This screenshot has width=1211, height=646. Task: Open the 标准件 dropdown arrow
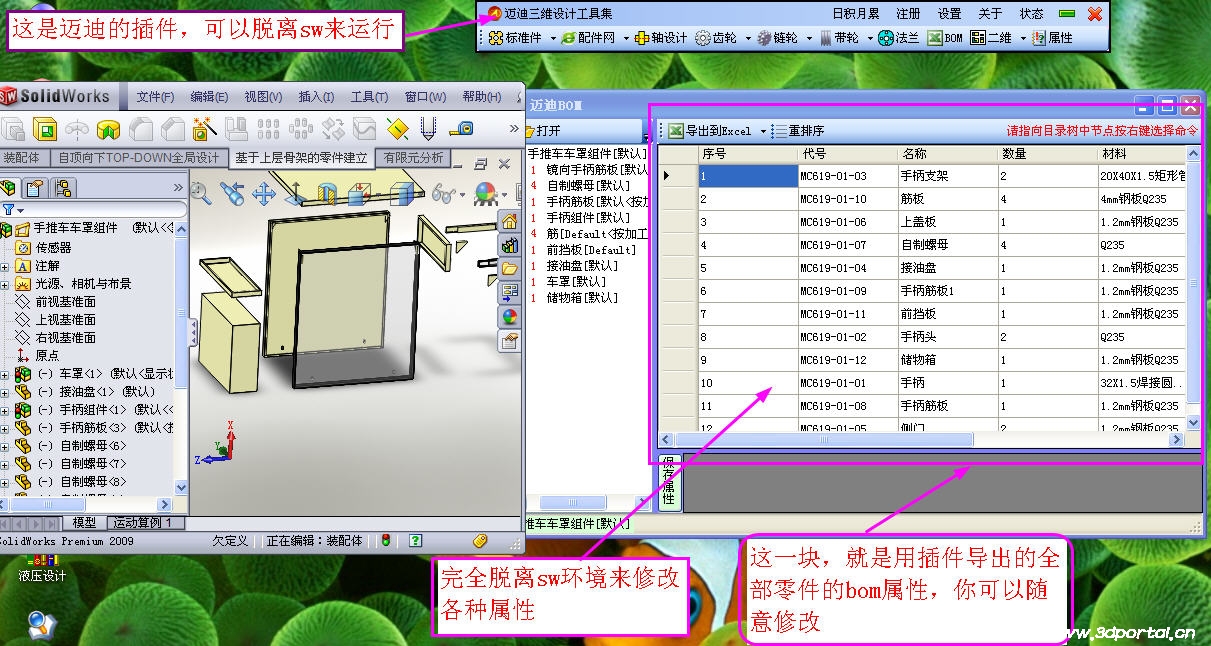pyautogui.click(x=552, y=38)
